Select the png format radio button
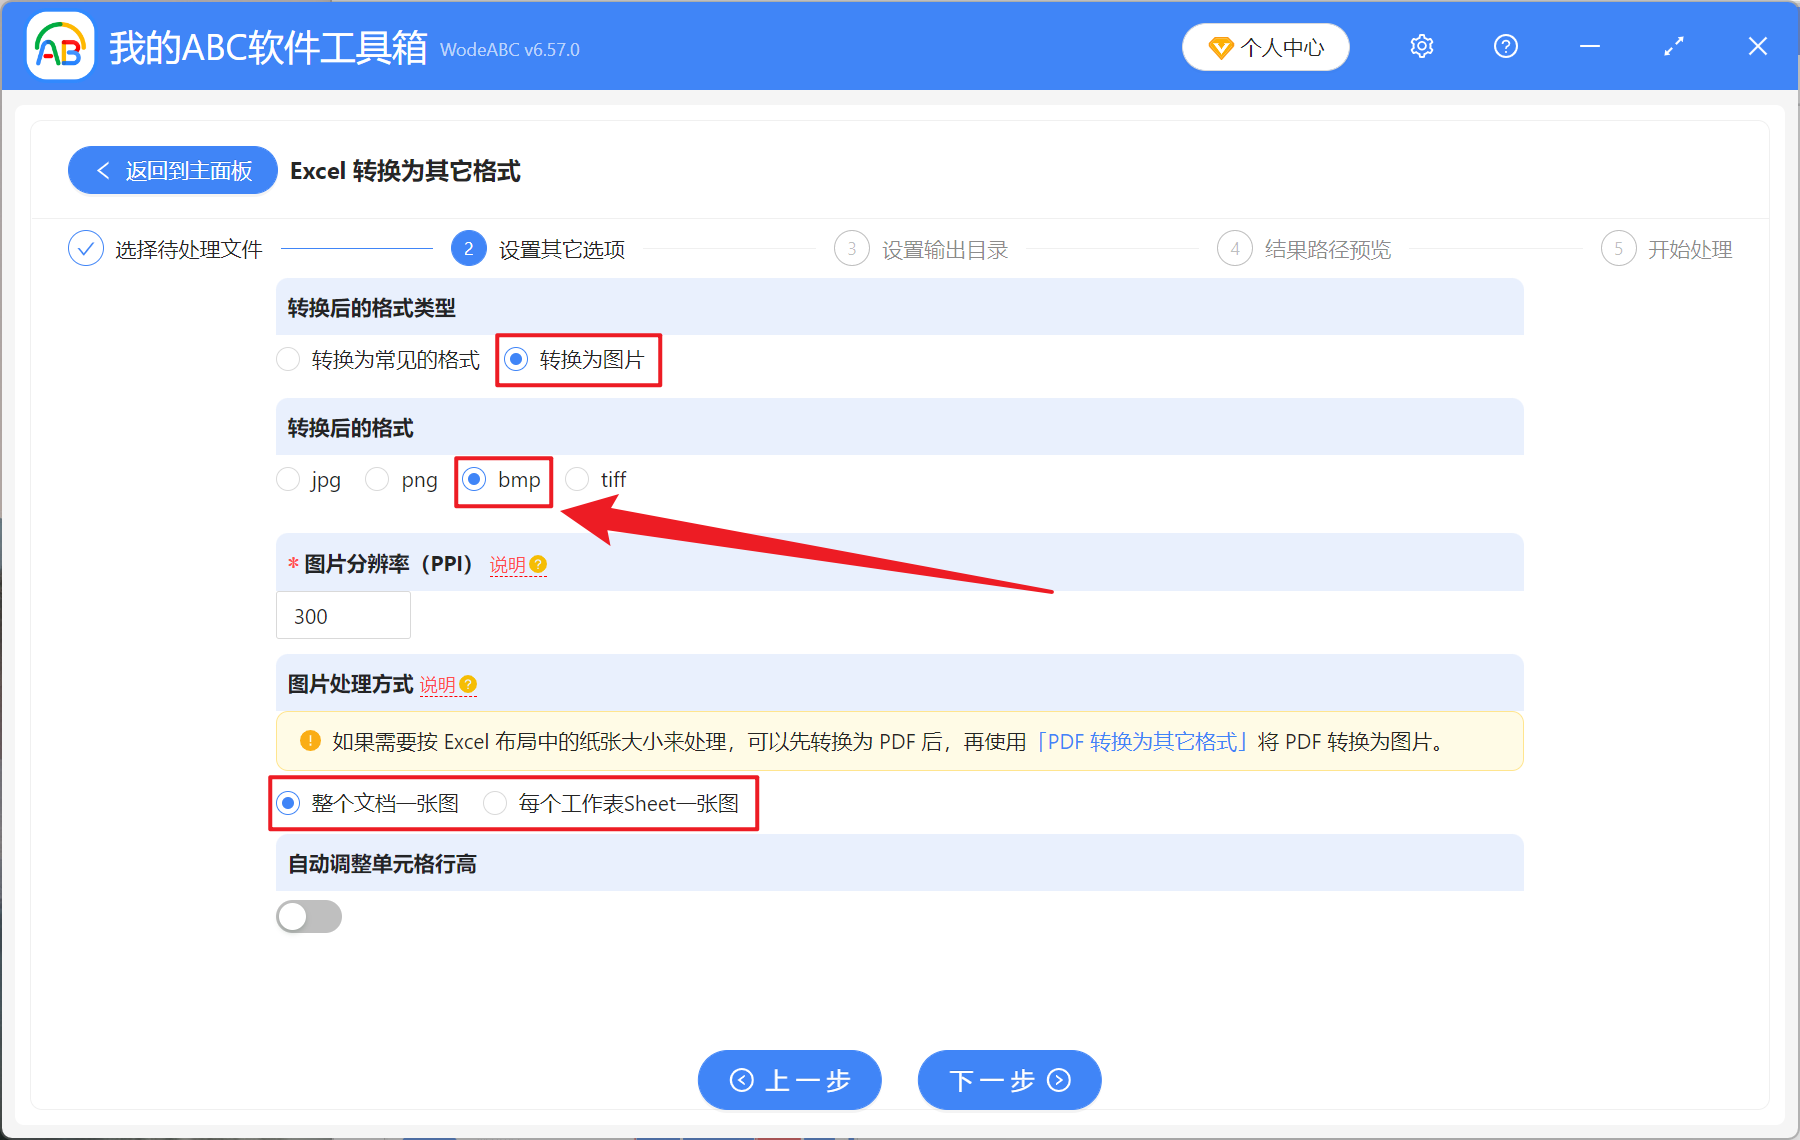1800x1140 pixels. tap(377, 479)
